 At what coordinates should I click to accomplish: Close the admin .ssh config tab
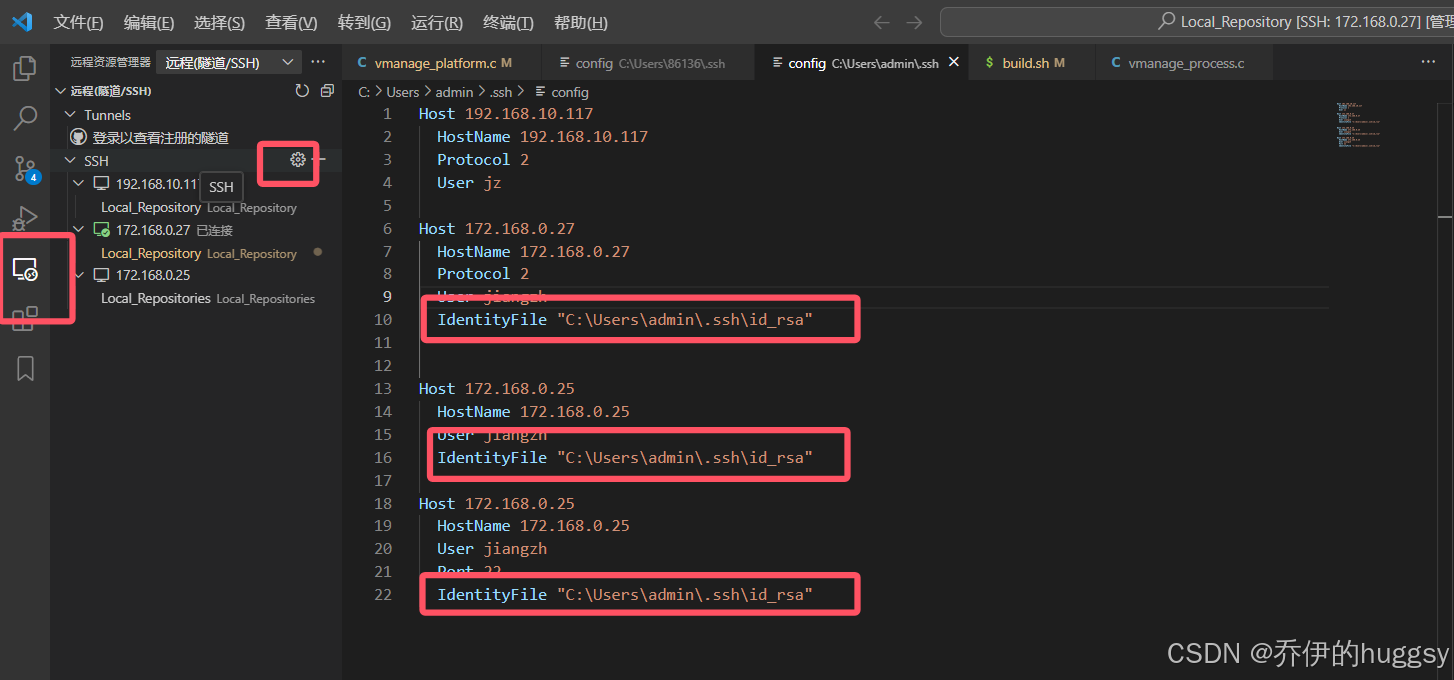[x=954, y=62]
